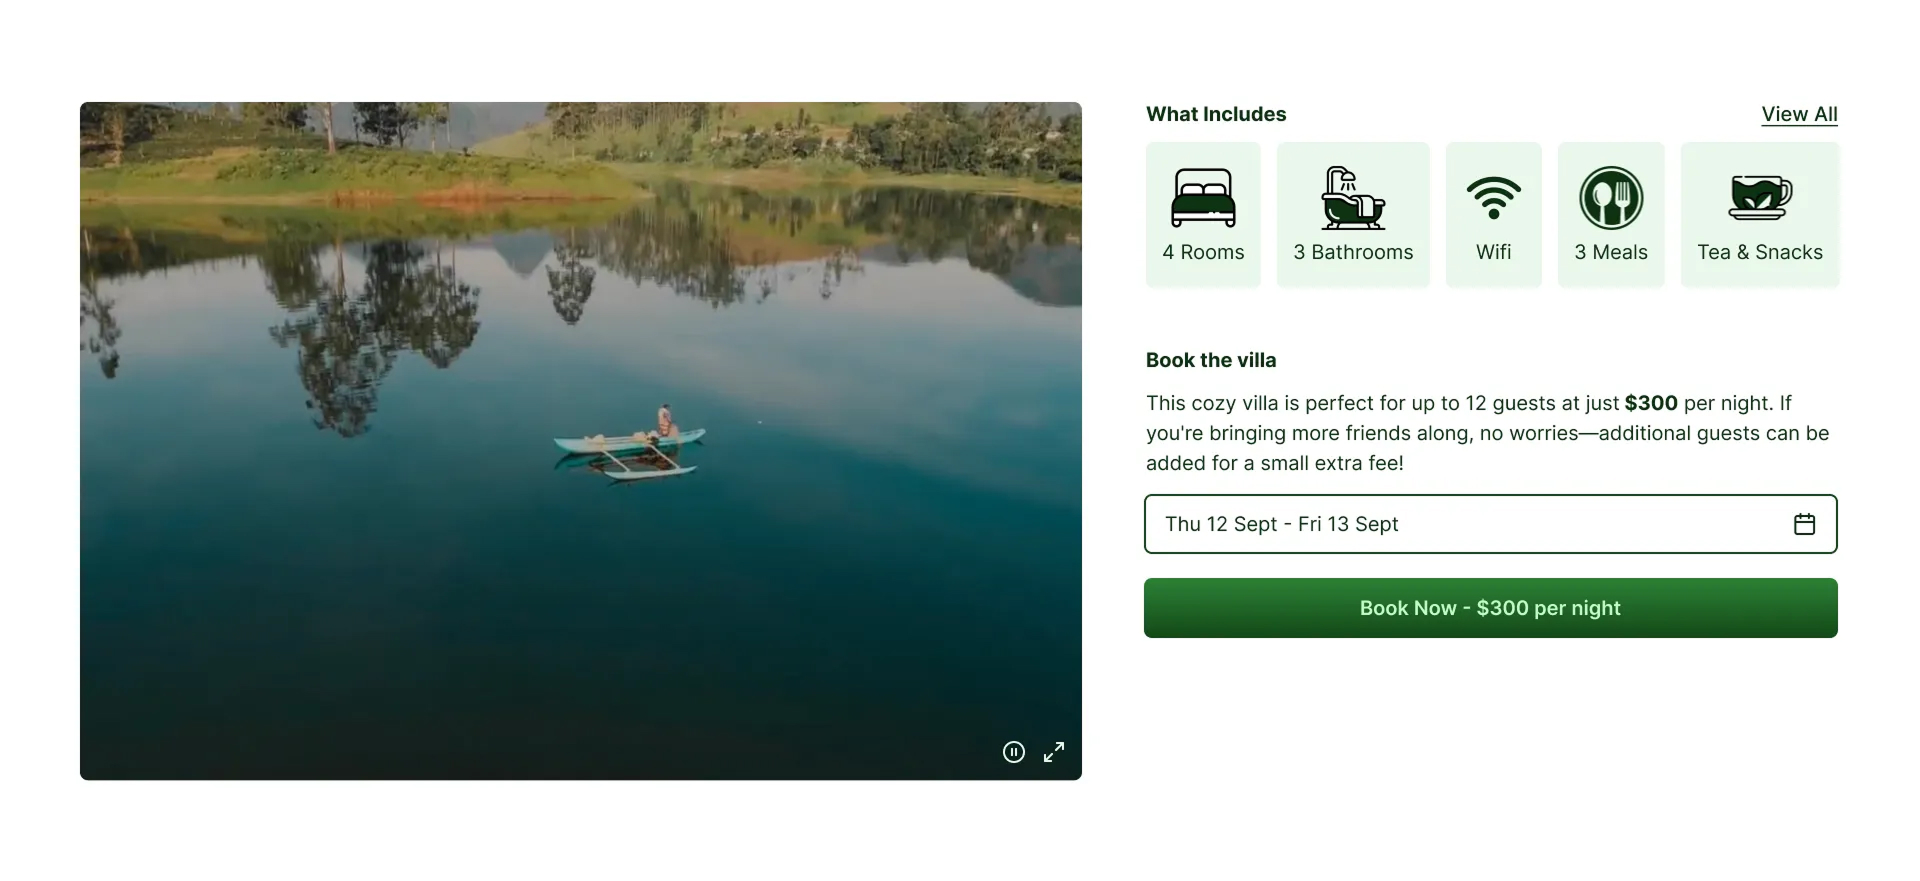Screen dimensions: 1920x881
Task: Select the "3 Meals" label
Action: tap(1611, 252)
